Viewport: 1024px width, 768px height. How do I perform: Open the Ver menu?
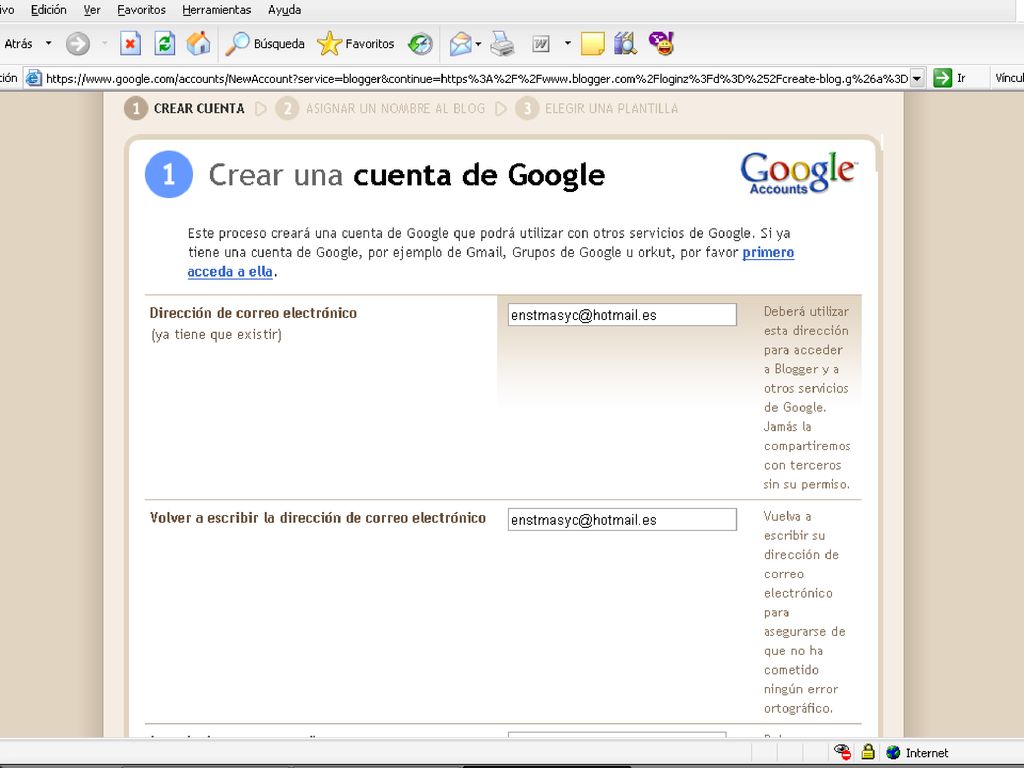click(92, 10)
